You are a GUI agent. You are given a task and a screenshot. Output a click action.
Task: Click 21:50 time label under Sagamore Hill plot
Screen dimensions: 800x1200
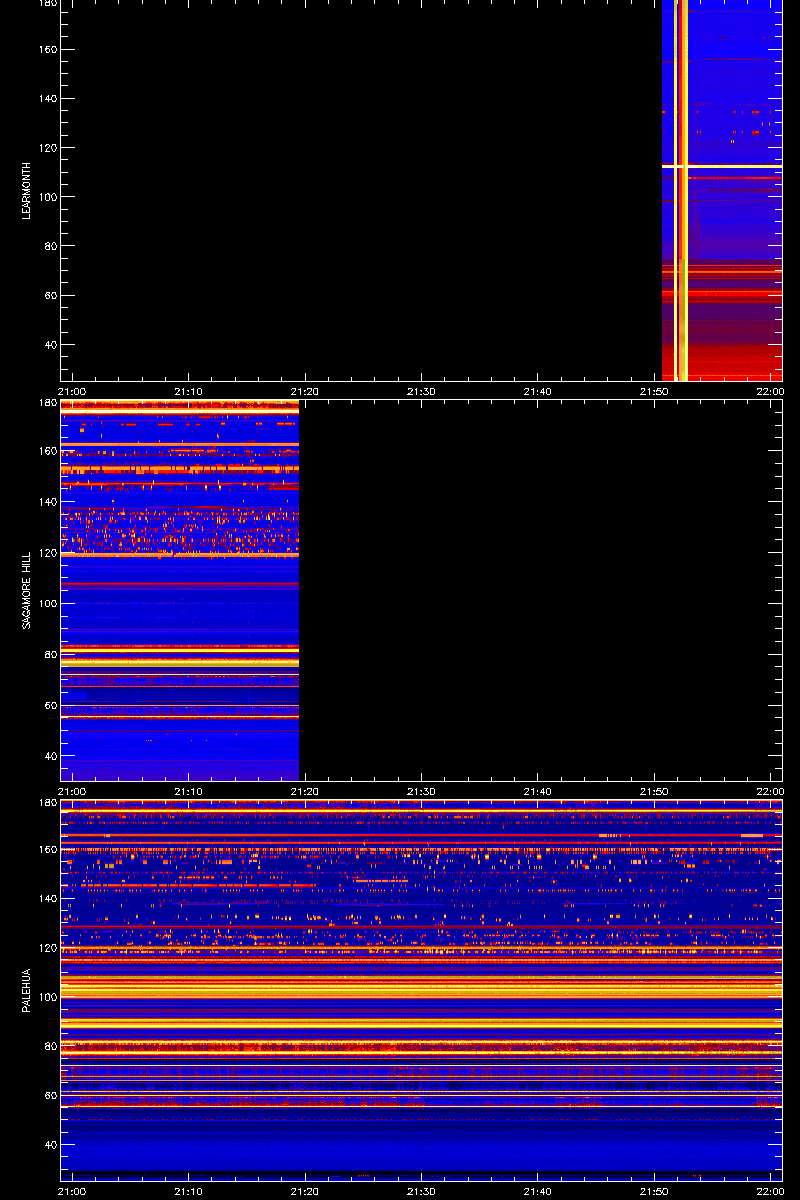[654, 792]
